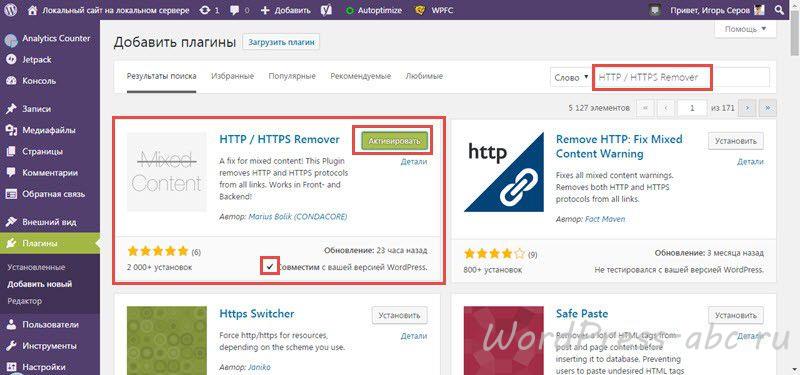Go to Установленные plugins submenu
The height and width of the screenshot is (375, 800).
(36, 267)
